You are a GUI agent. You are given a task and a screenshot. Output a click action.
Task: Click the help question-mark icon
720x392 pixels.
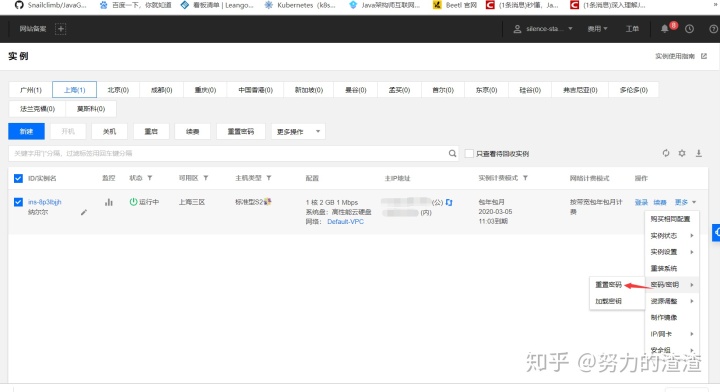(x=714, y=29)
